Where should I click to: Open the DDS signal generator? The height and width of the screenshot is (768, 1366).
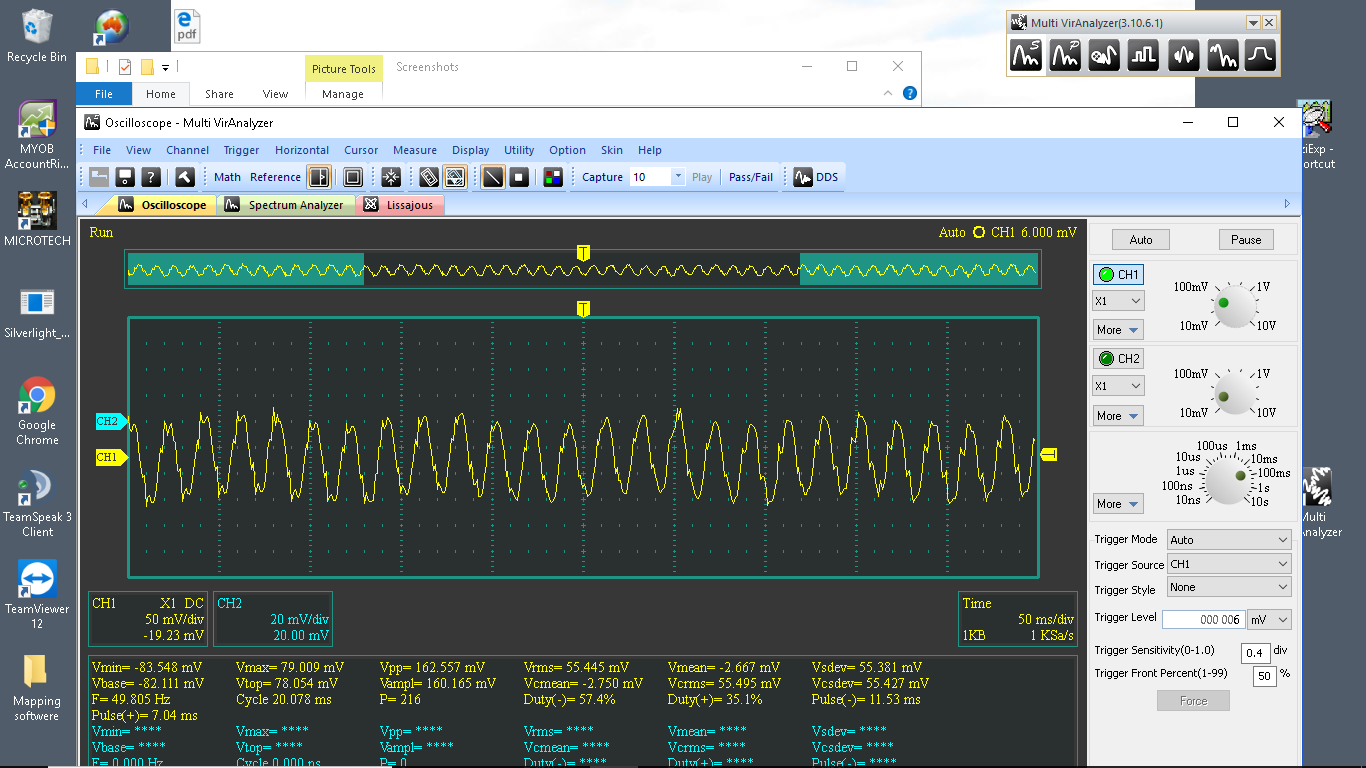coord(815,177)
